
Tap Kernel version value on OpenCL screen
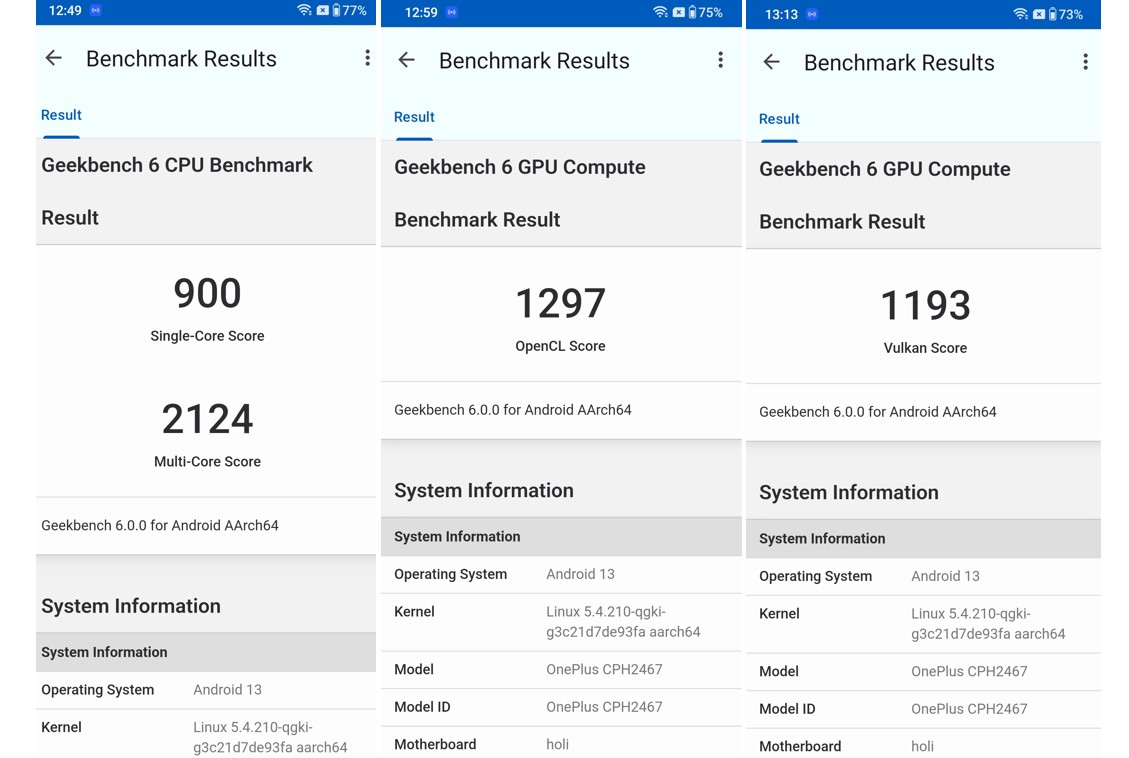[623, 621]
